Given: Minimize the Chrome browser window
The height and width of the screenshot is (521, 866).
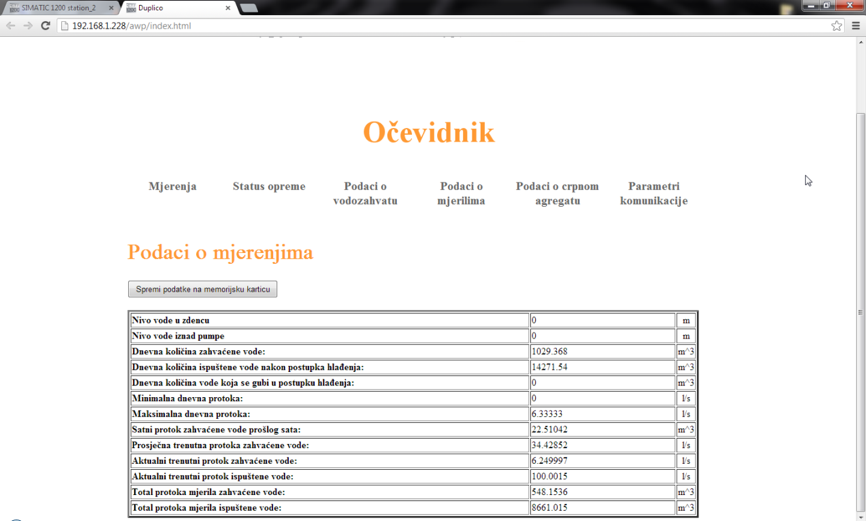Looking at the screenshot, I should 811,6.
